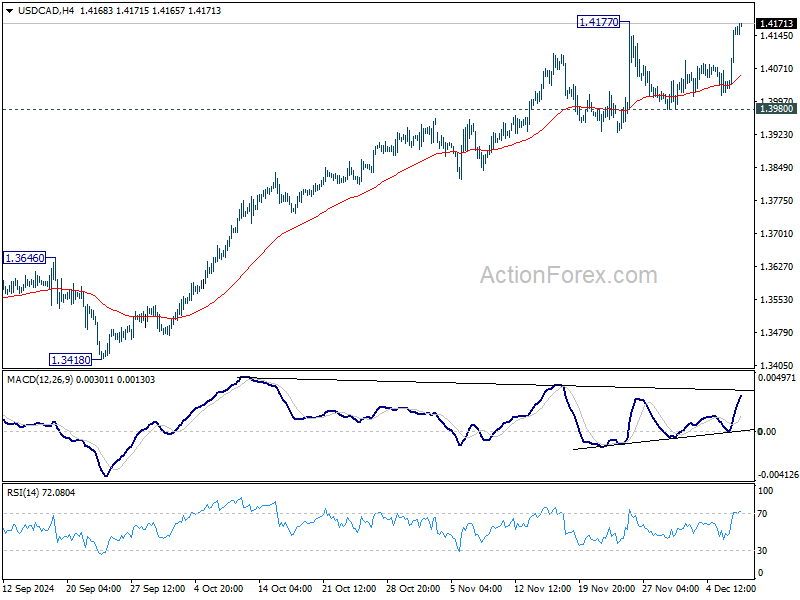800x600 pixels.
Task: Click the 1.41770 high price label
Action: (x=598, y=22)
